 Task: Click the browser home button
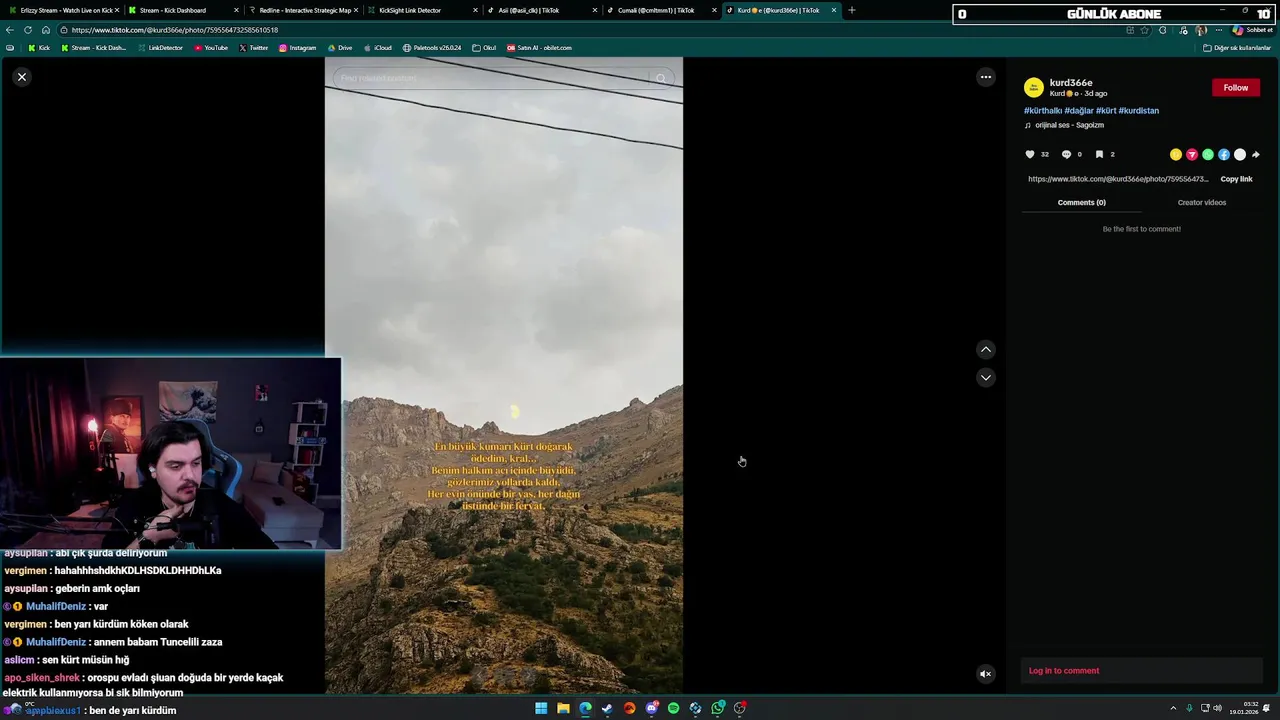46,30
